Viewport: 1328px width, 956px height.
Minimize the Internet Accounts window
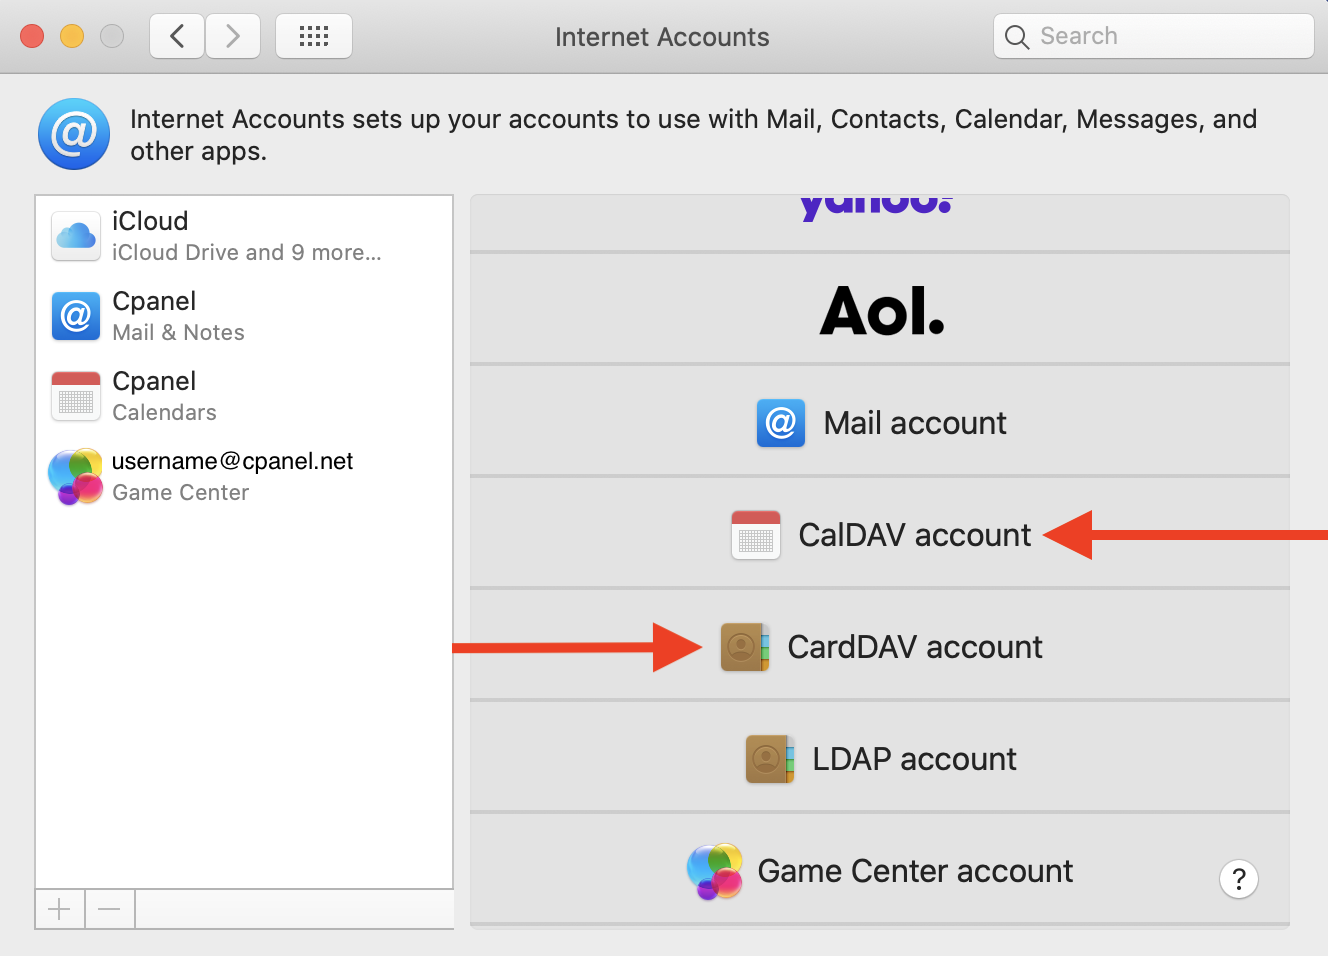[x=72, y=36]
